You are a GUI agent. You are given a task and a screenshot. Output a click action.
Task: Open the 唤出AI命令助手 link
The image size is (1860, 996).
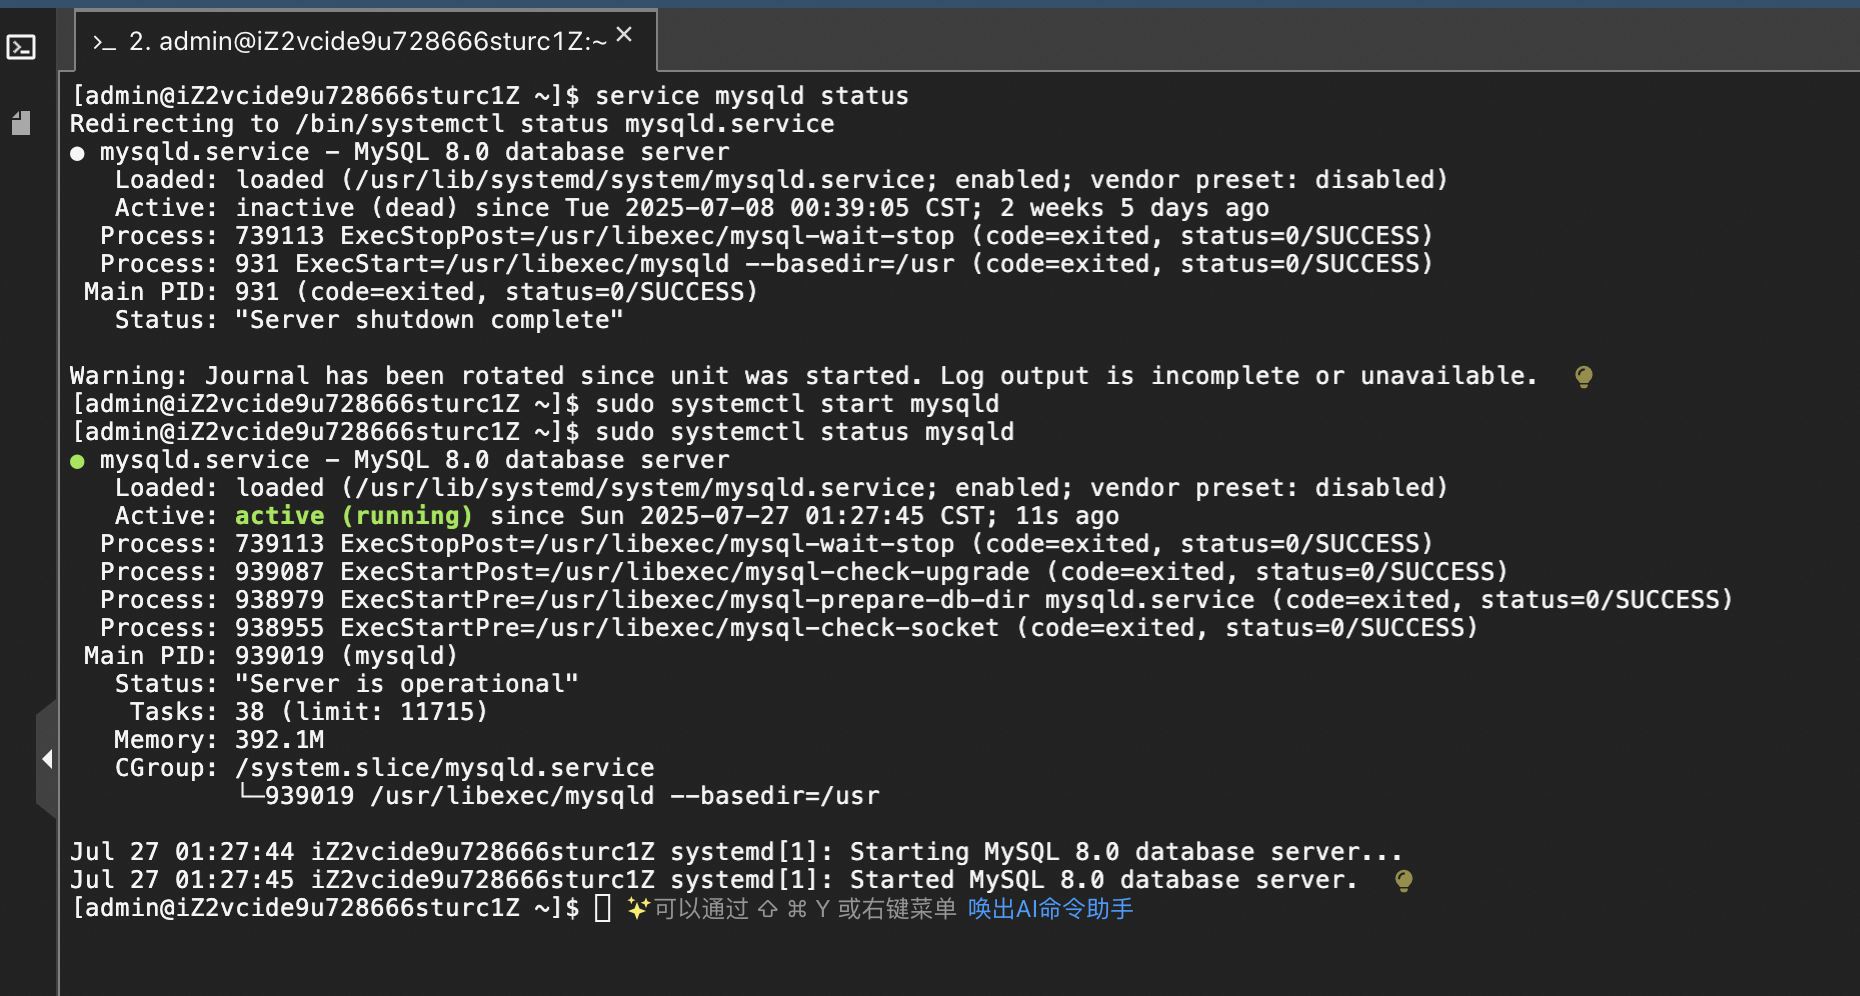click(1050, 908)
